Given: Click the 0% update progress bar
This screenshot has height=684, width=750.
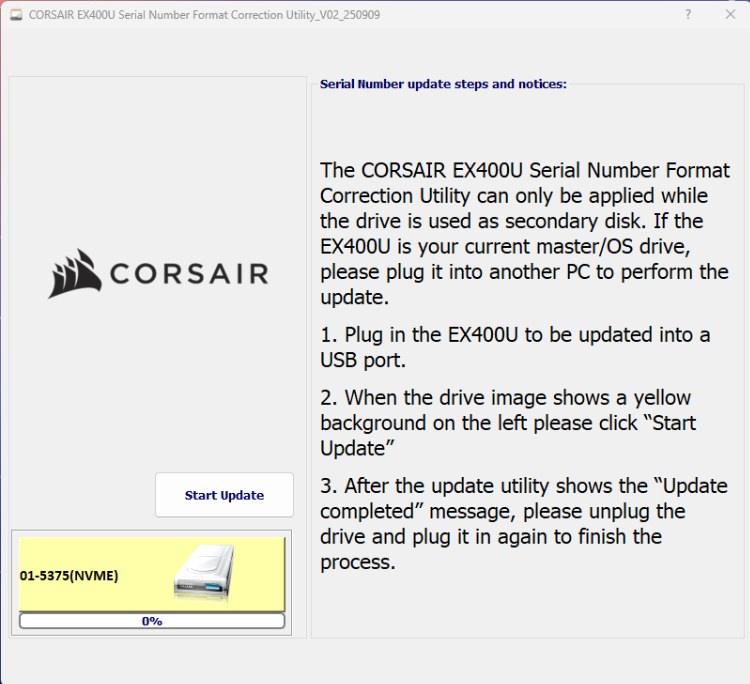Looking at the screenshot, I should (x=152, y=621).
